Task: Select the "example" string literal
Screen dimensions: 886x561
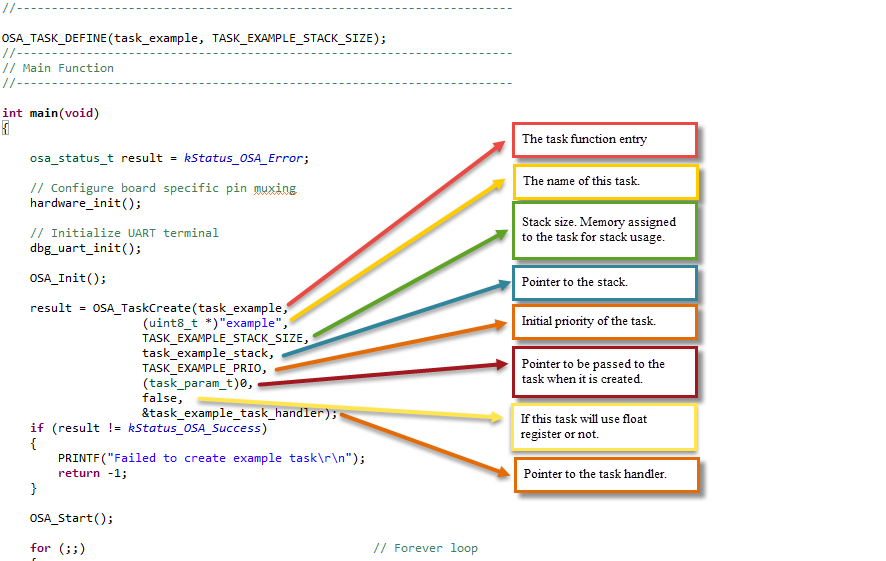Action: point(250,323)
